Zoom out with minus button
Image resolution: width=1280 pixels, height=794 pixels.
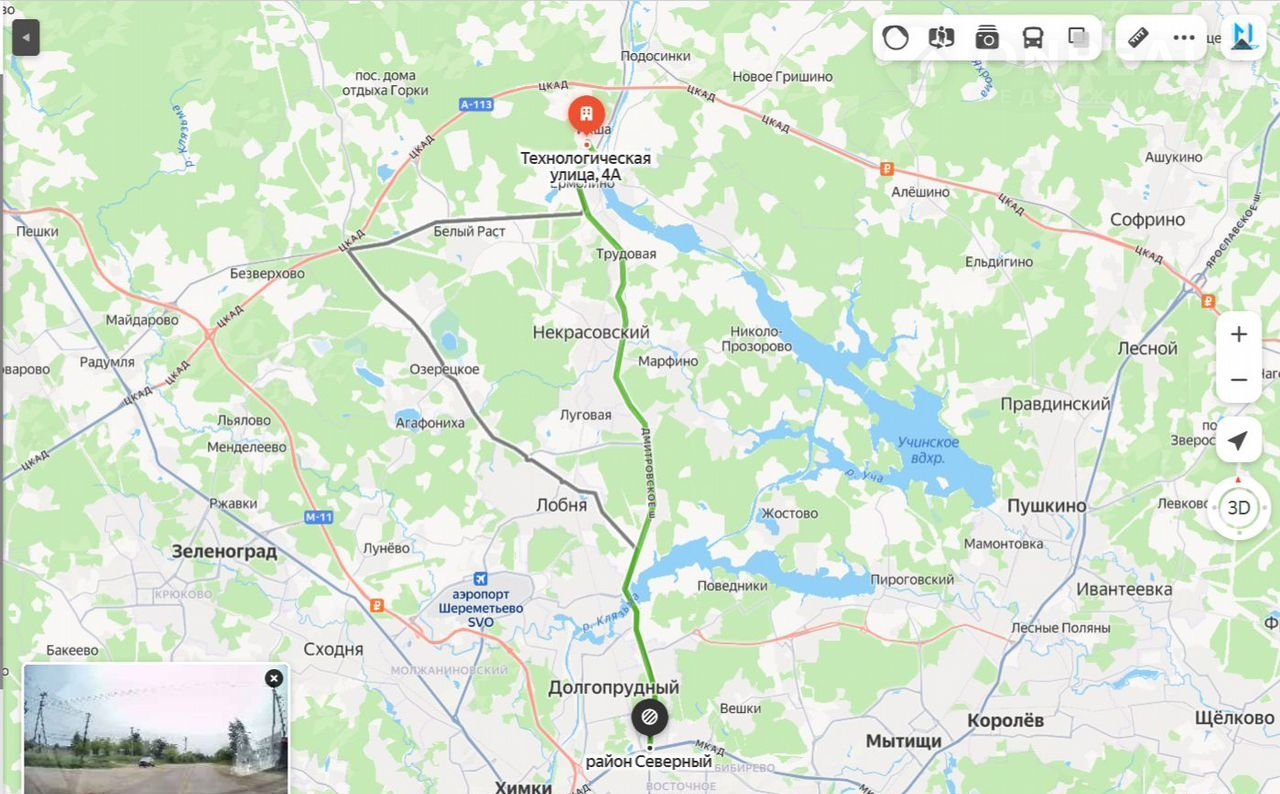(1239, 380)
